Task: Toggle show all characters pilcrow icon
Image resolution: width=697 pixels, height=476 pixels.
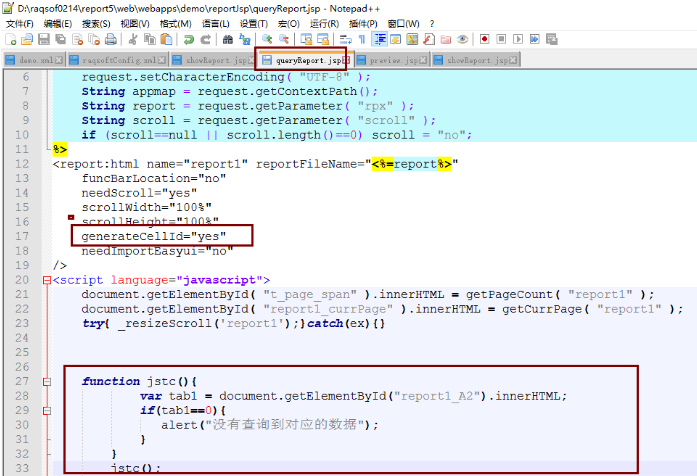Action: (362, 40)
